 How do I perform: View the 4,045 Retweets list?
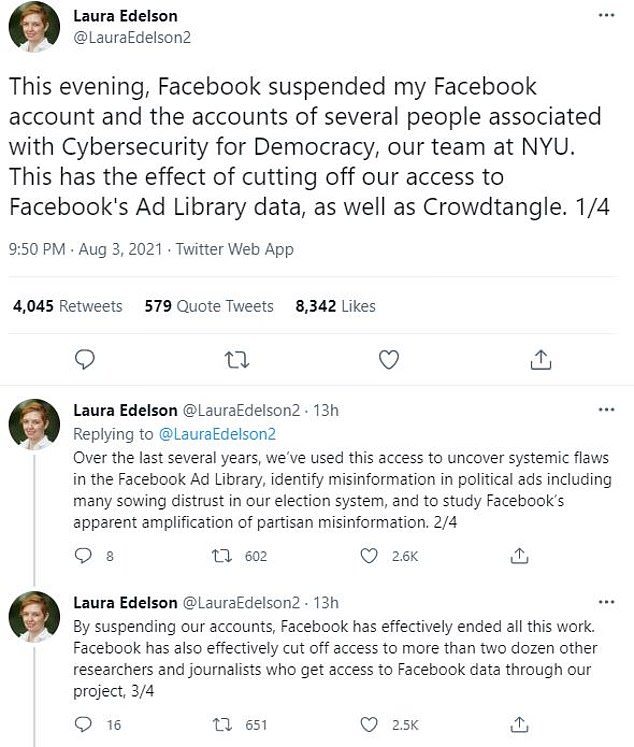[x=68, y=306]
